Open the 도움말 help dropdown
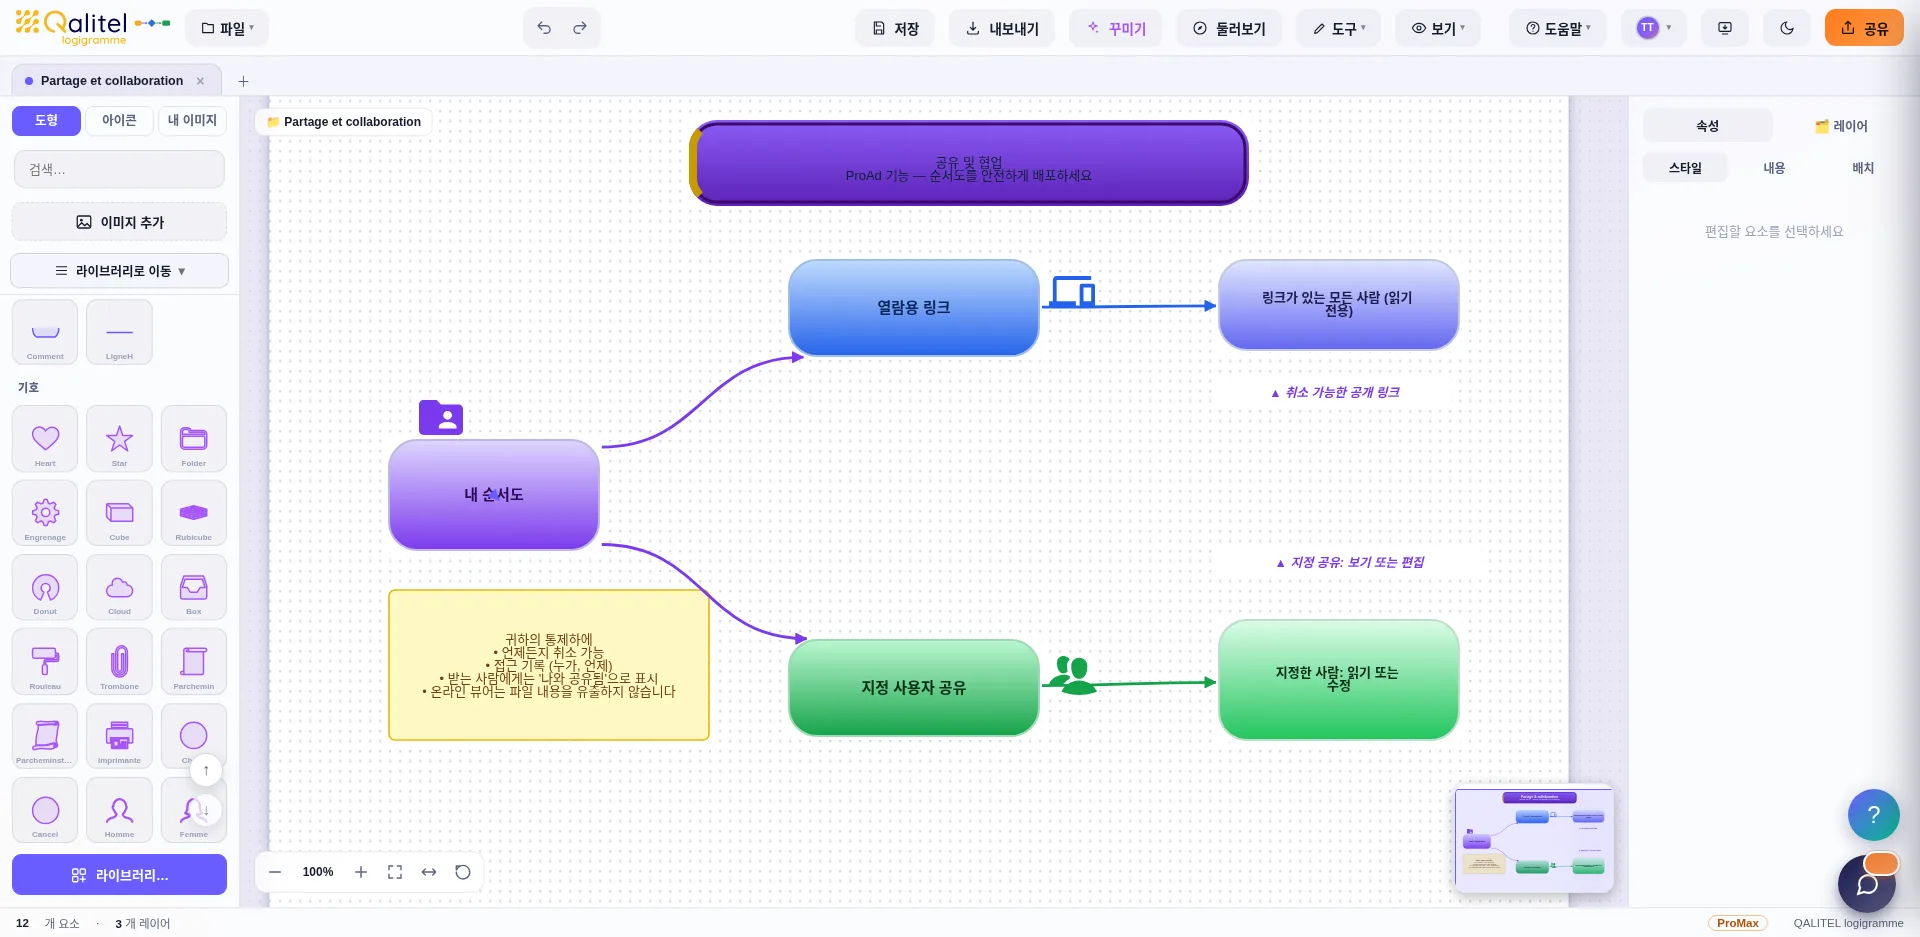The width and height of the screenshot is (1920, 937). point(1558,28)
